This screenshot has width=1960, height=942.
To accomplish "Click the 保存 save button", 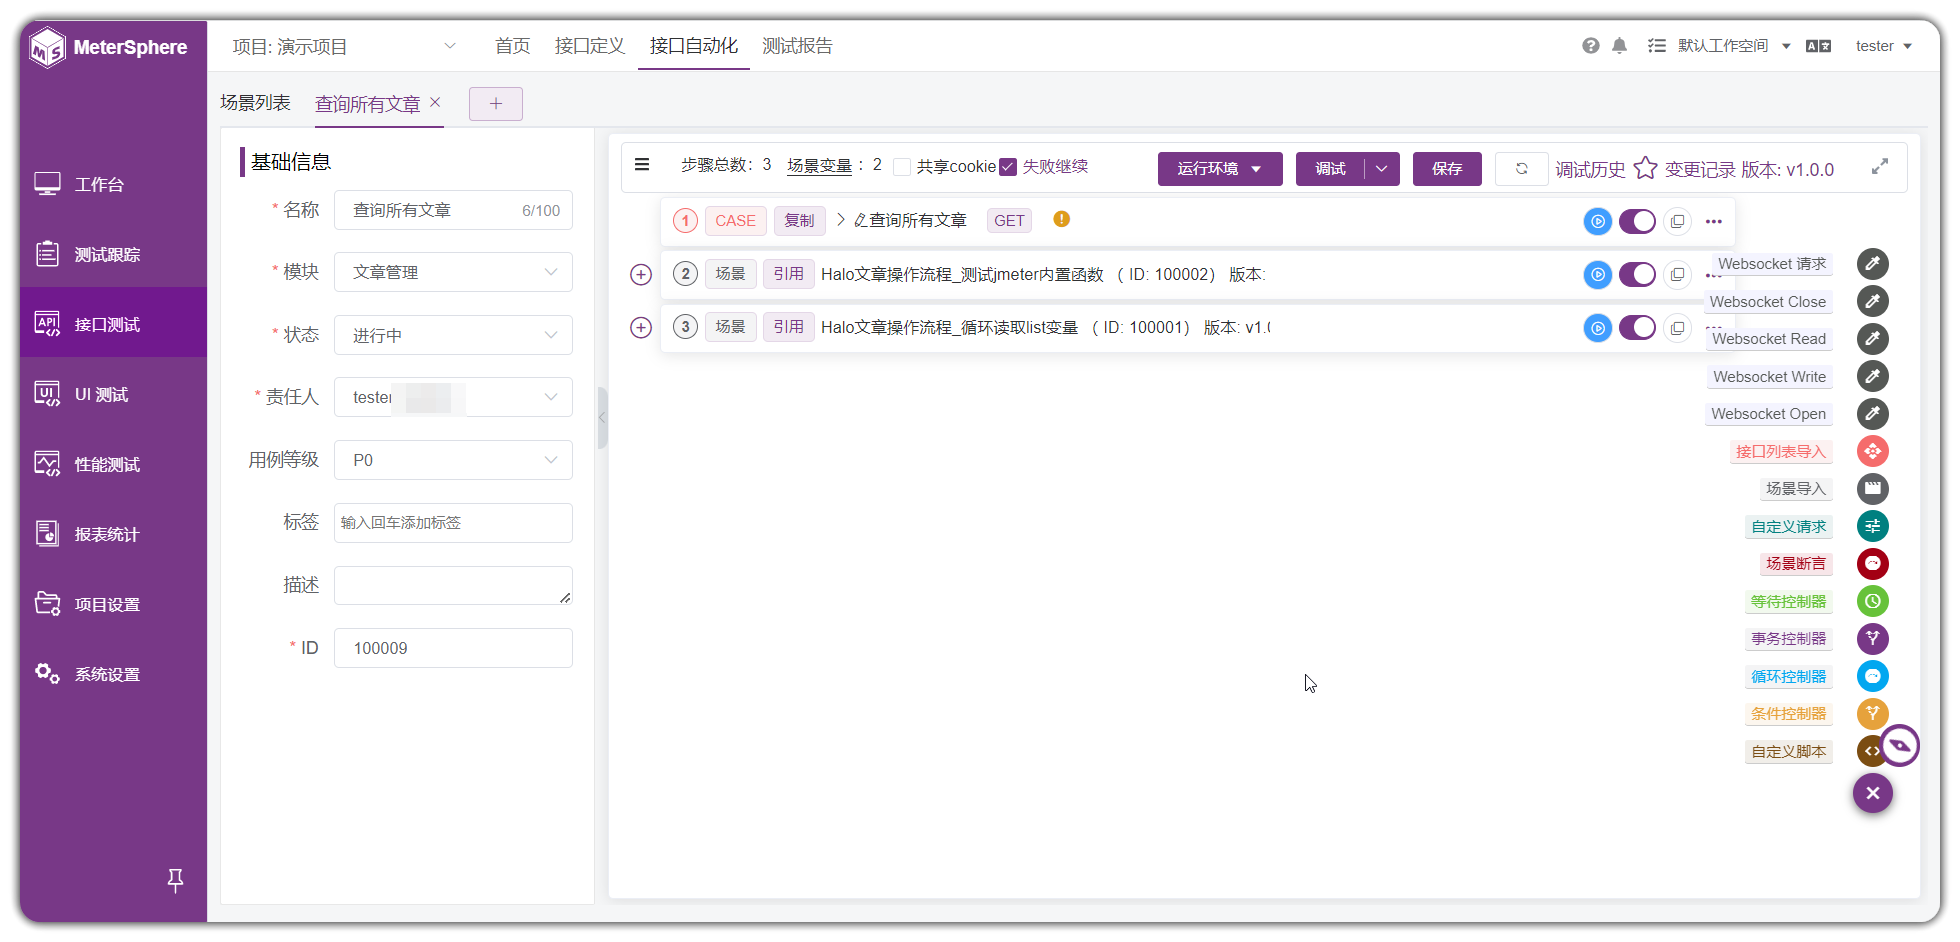I will [x=1447, y=169].
